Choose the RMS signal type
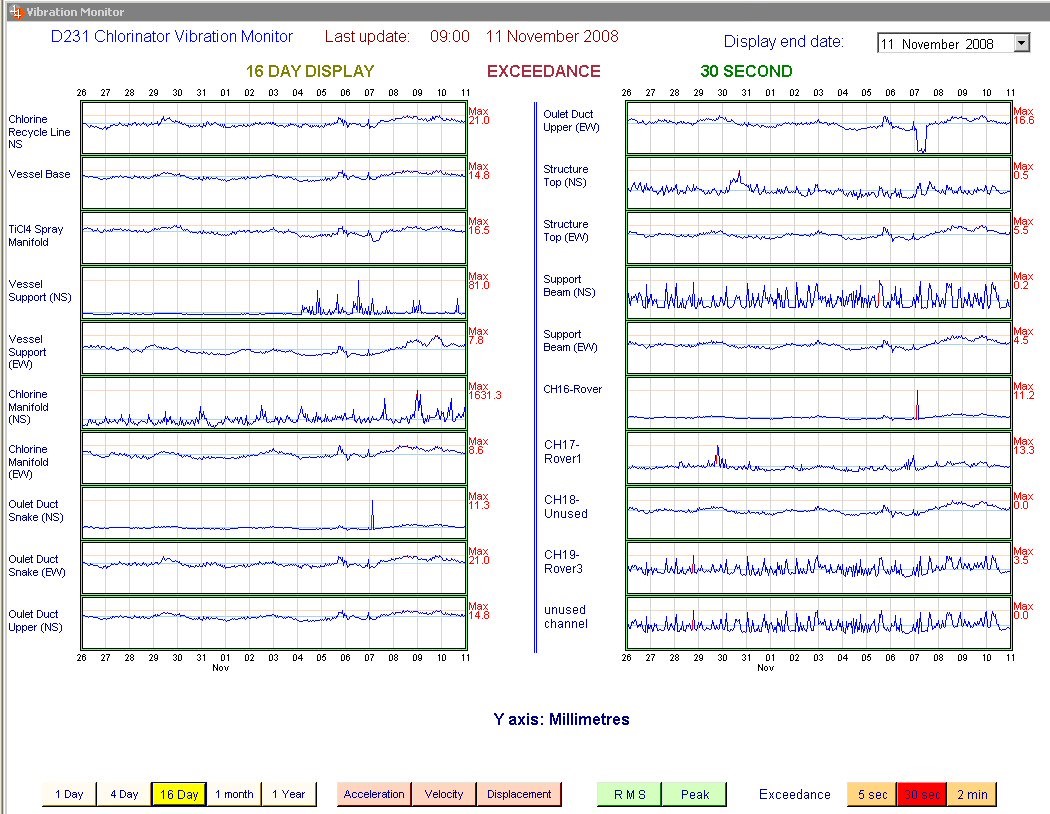1050x814 pixels. (630, 794)
